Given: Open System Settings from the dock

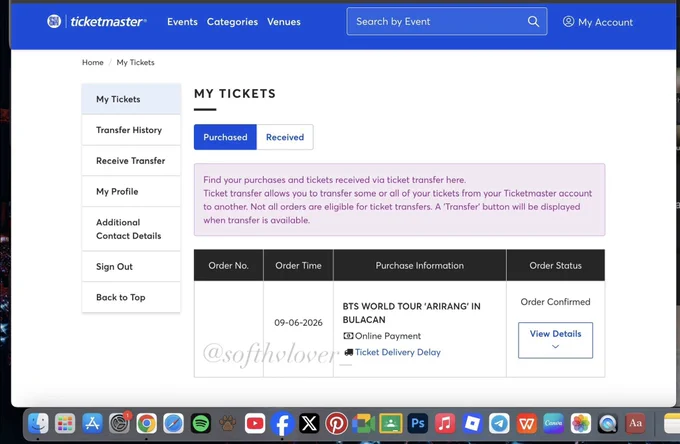Looking at the screenshot, I should click(x=119, y=423).
